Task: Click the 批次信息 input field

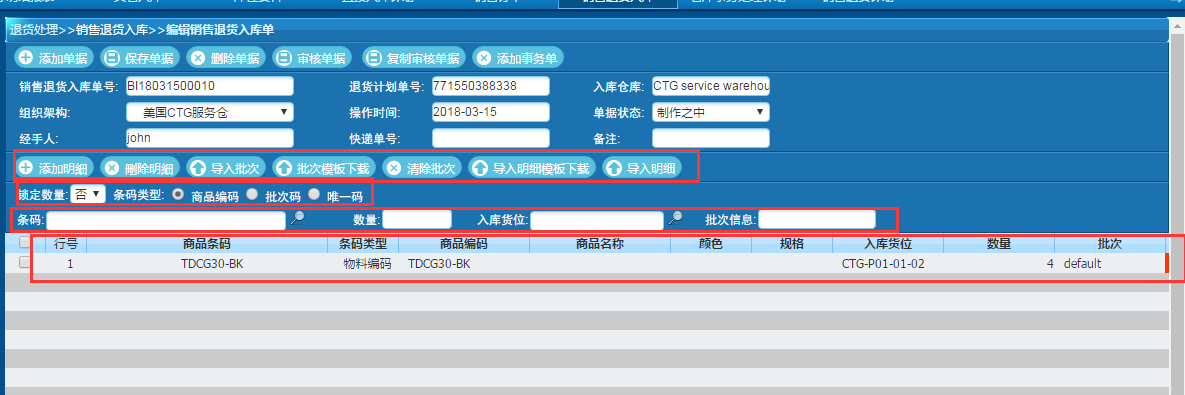Action: 817,220
